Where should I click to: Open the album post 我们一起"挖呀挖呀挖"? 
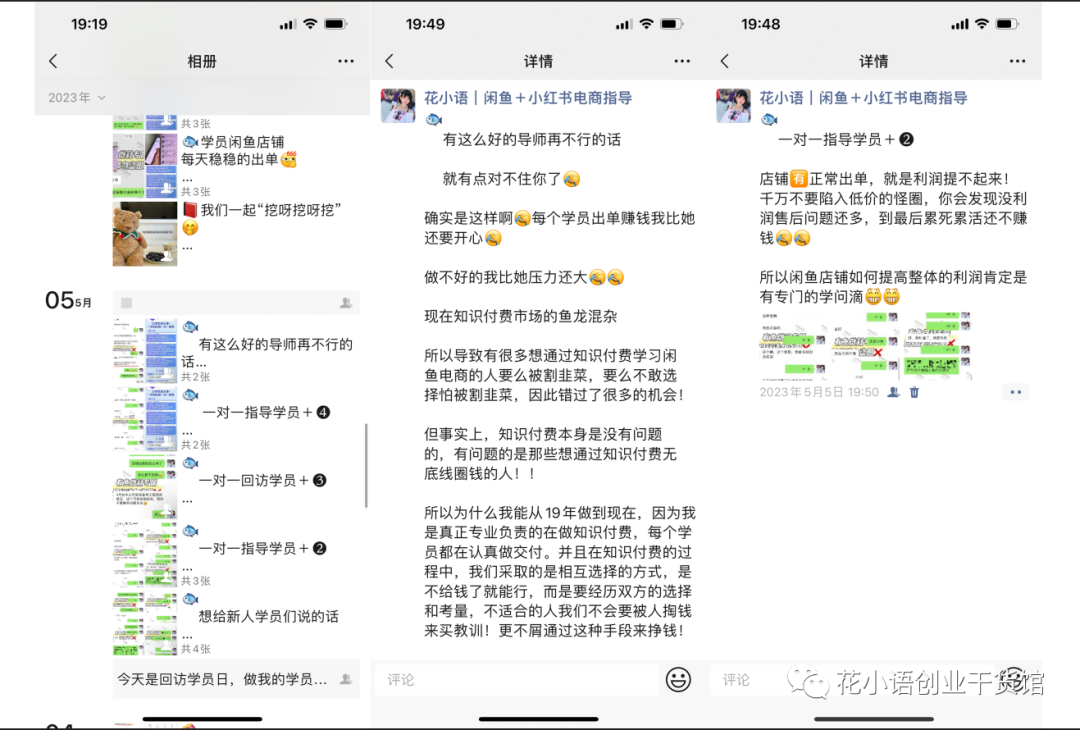[262, 218]
